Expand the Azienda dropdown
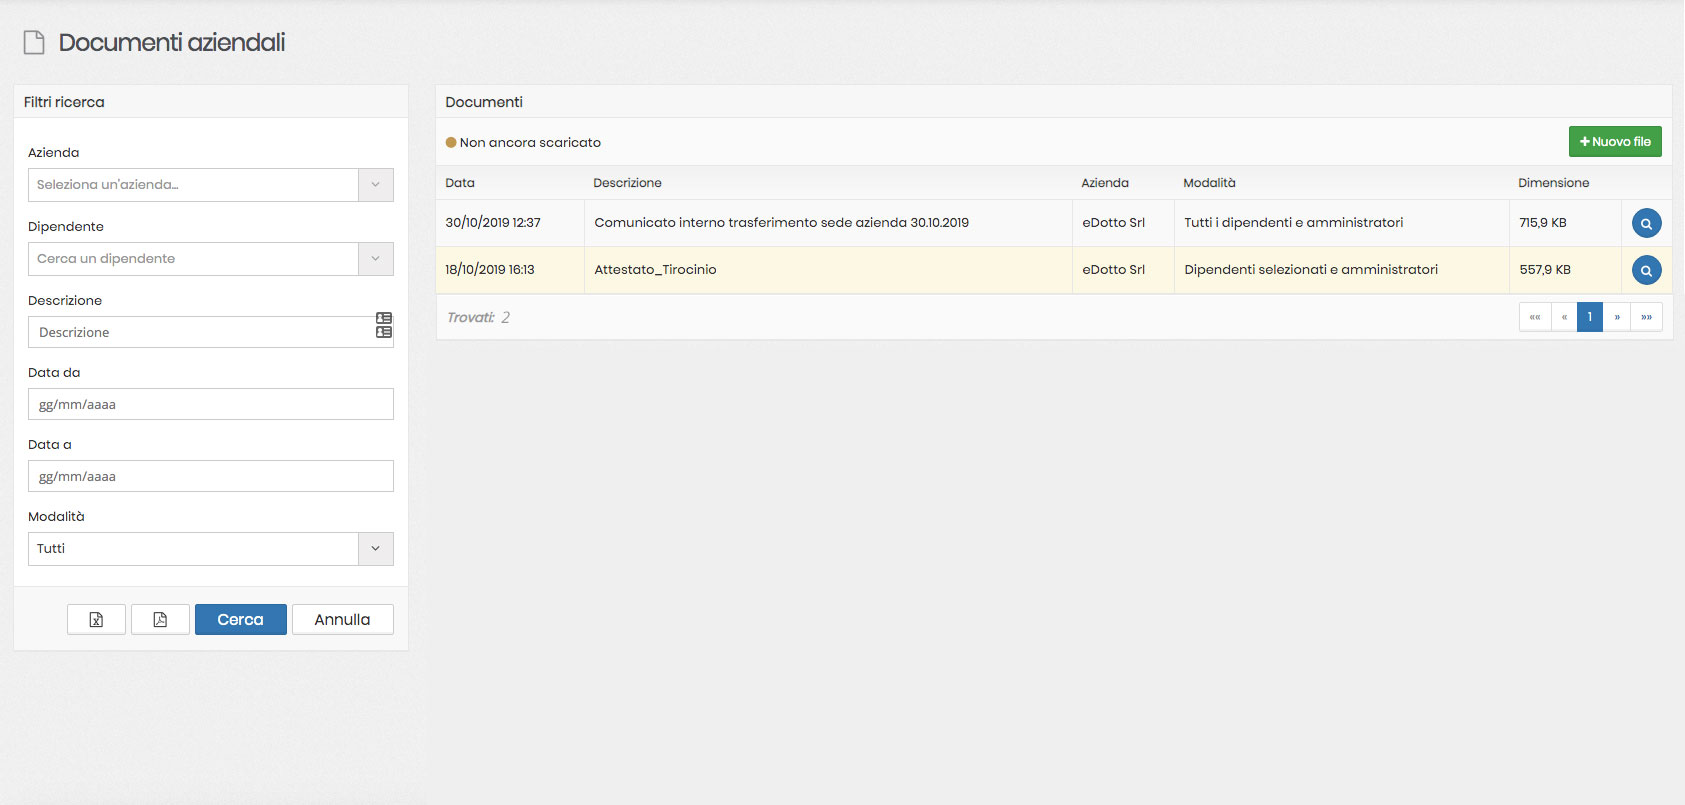This screenshot has height=805, width=1685. [375, 185]
